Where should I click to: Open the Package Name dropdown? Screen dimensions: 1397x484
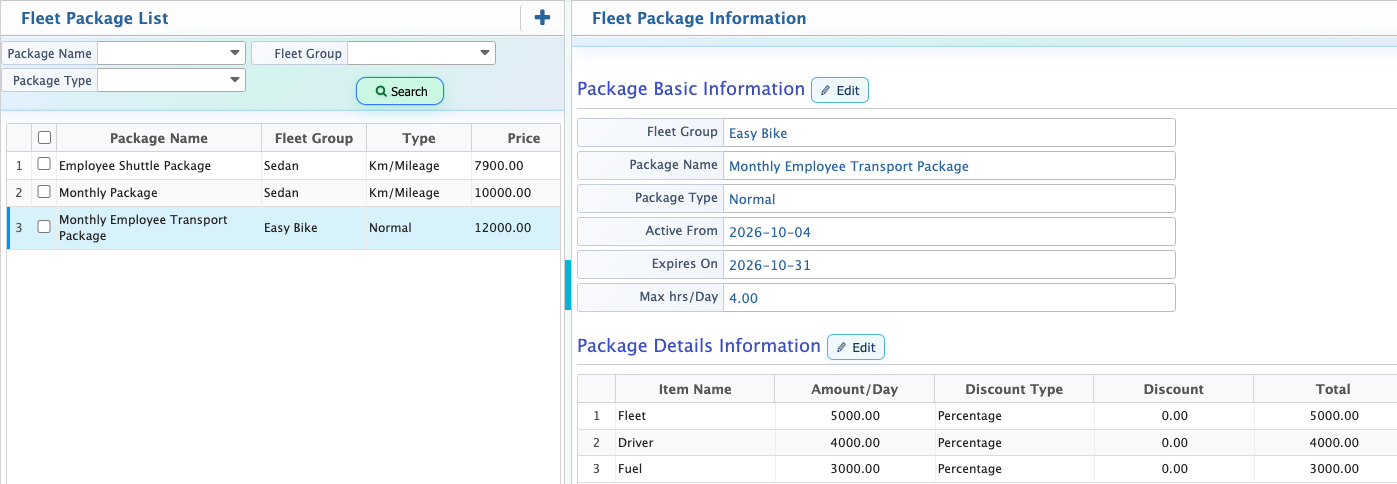click(171, 53)
